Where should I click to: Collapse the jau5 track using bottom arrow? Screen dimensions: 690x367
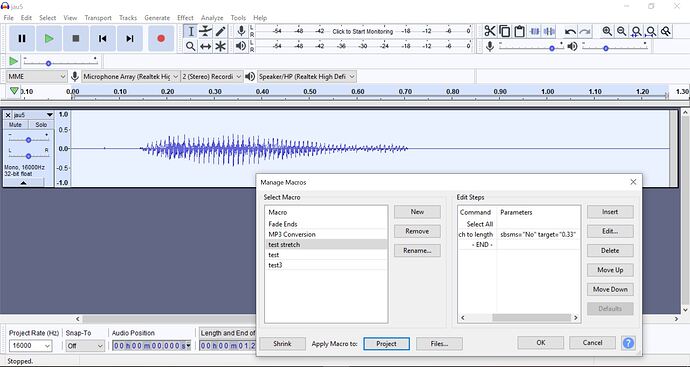point(24,183)
